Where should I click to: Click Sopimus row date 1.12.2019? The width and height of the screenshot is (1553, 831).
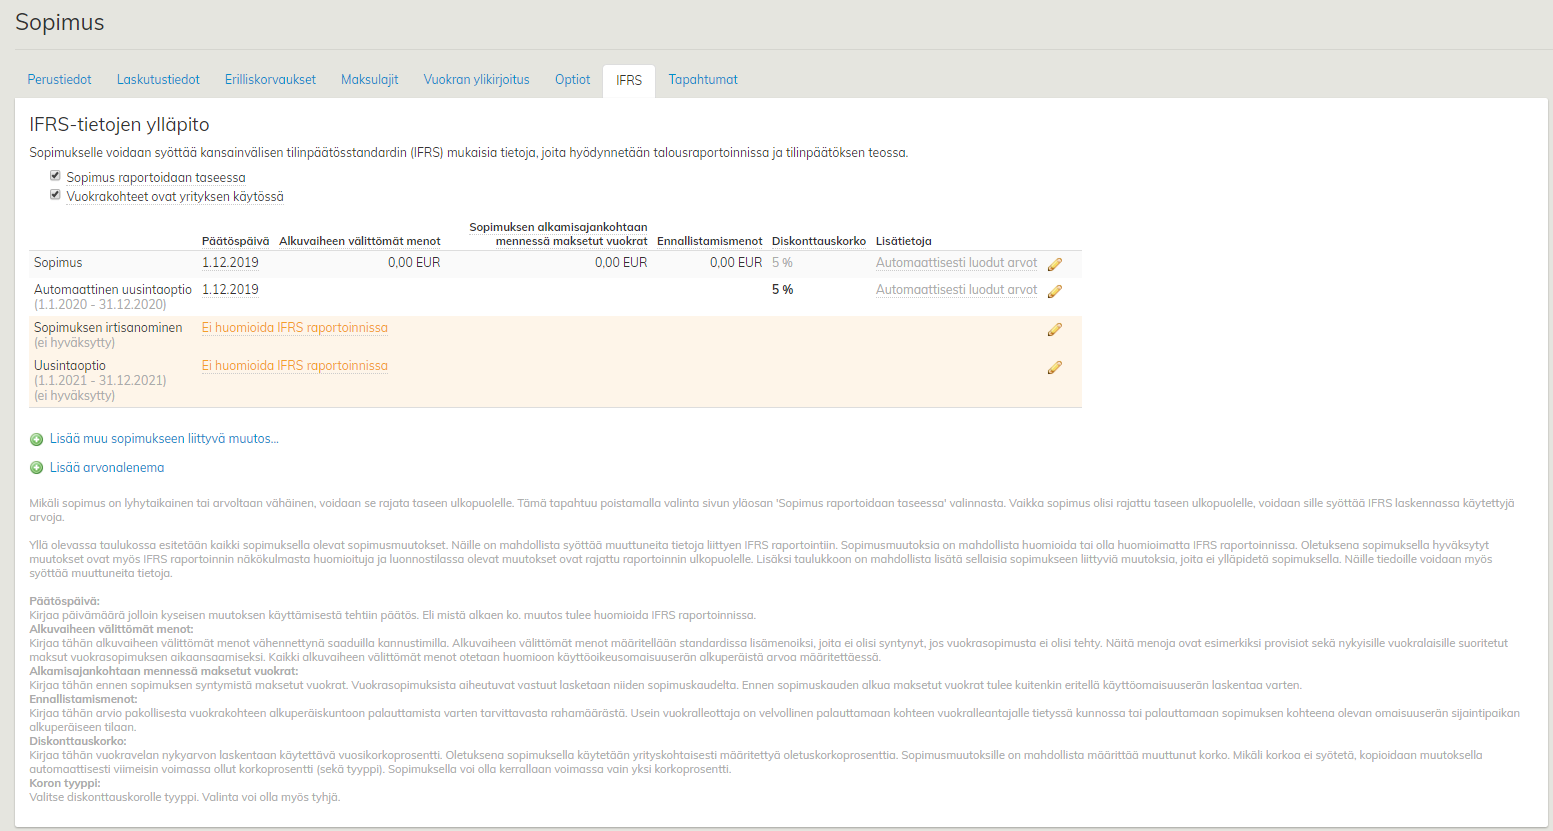(230, 263)
